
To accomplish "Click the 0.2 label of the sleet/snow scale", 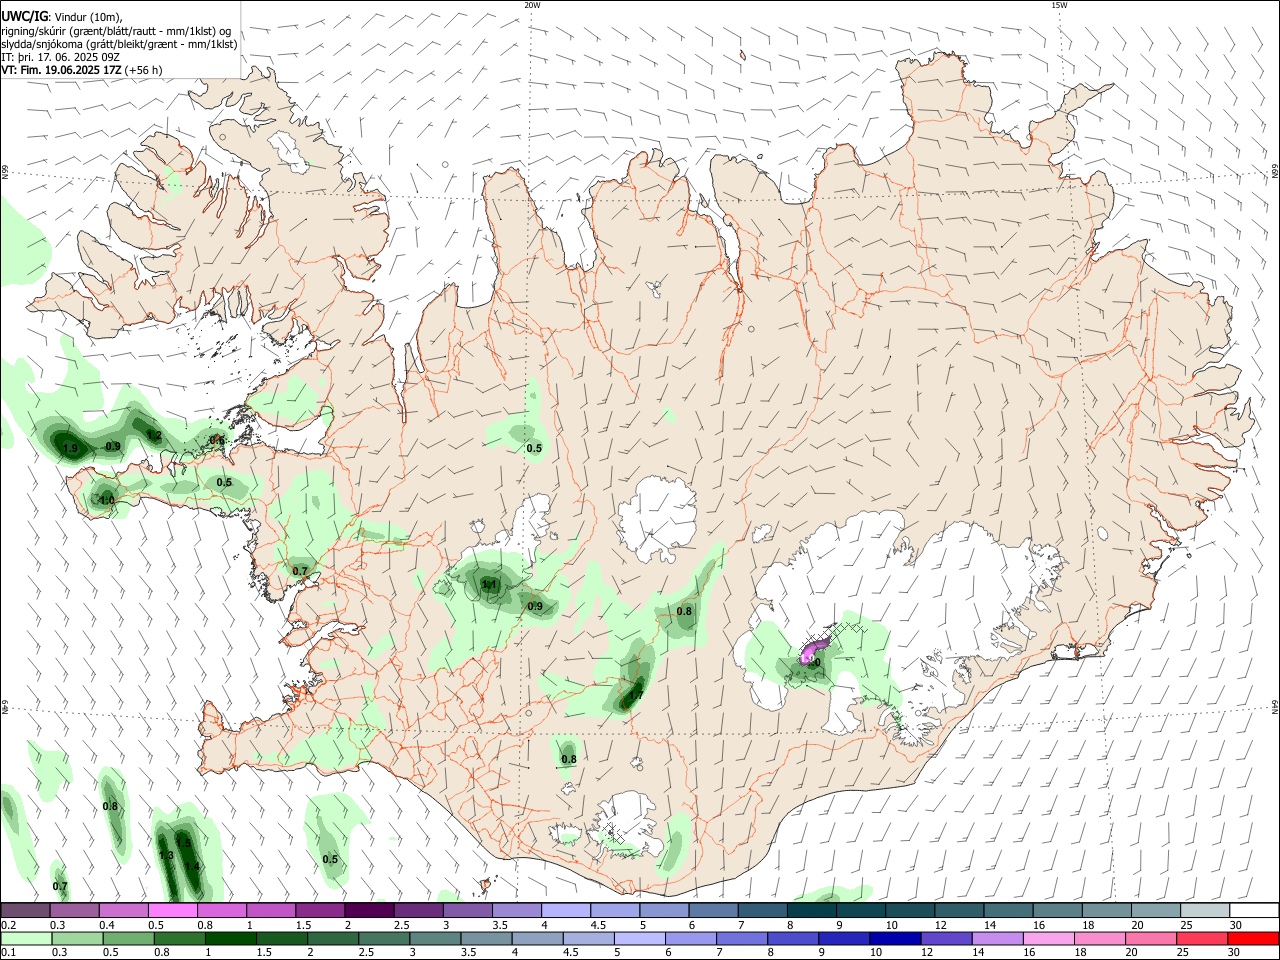I will (8, 925).
